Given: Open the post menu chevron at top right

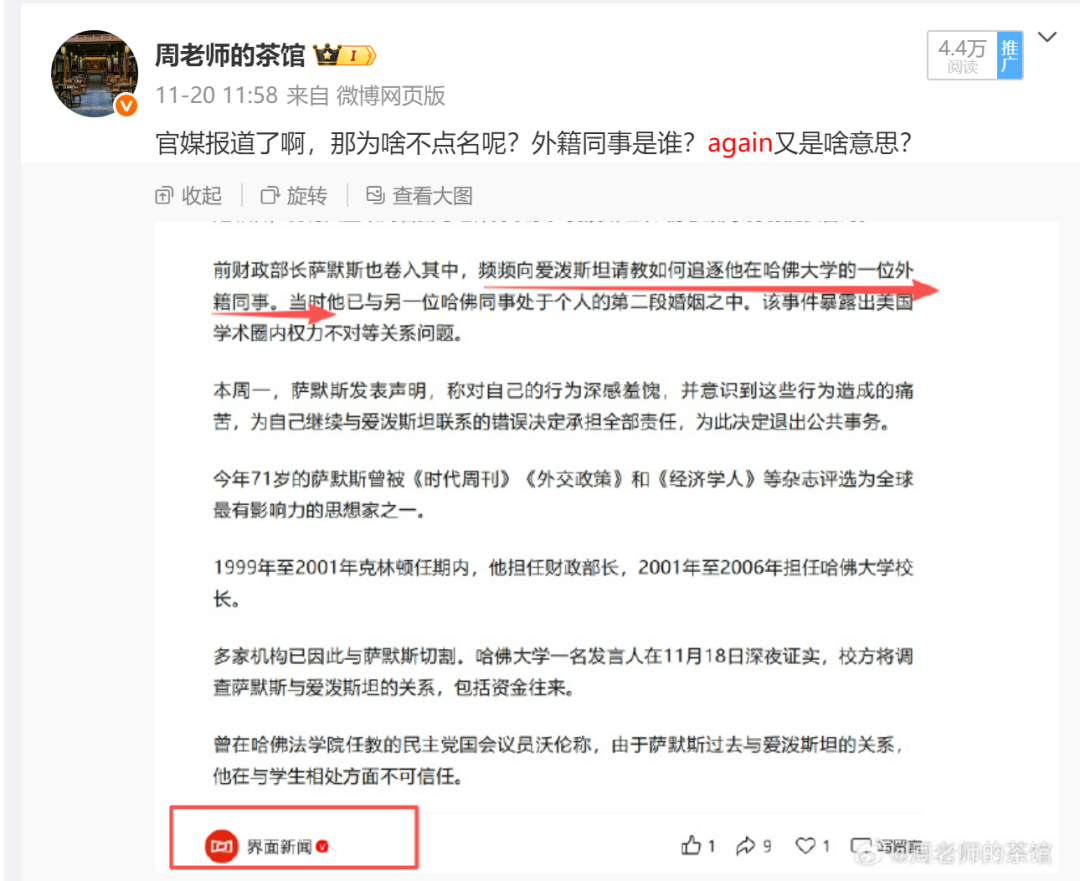Looking at the screenshot, I should (x=1047, y=37).
